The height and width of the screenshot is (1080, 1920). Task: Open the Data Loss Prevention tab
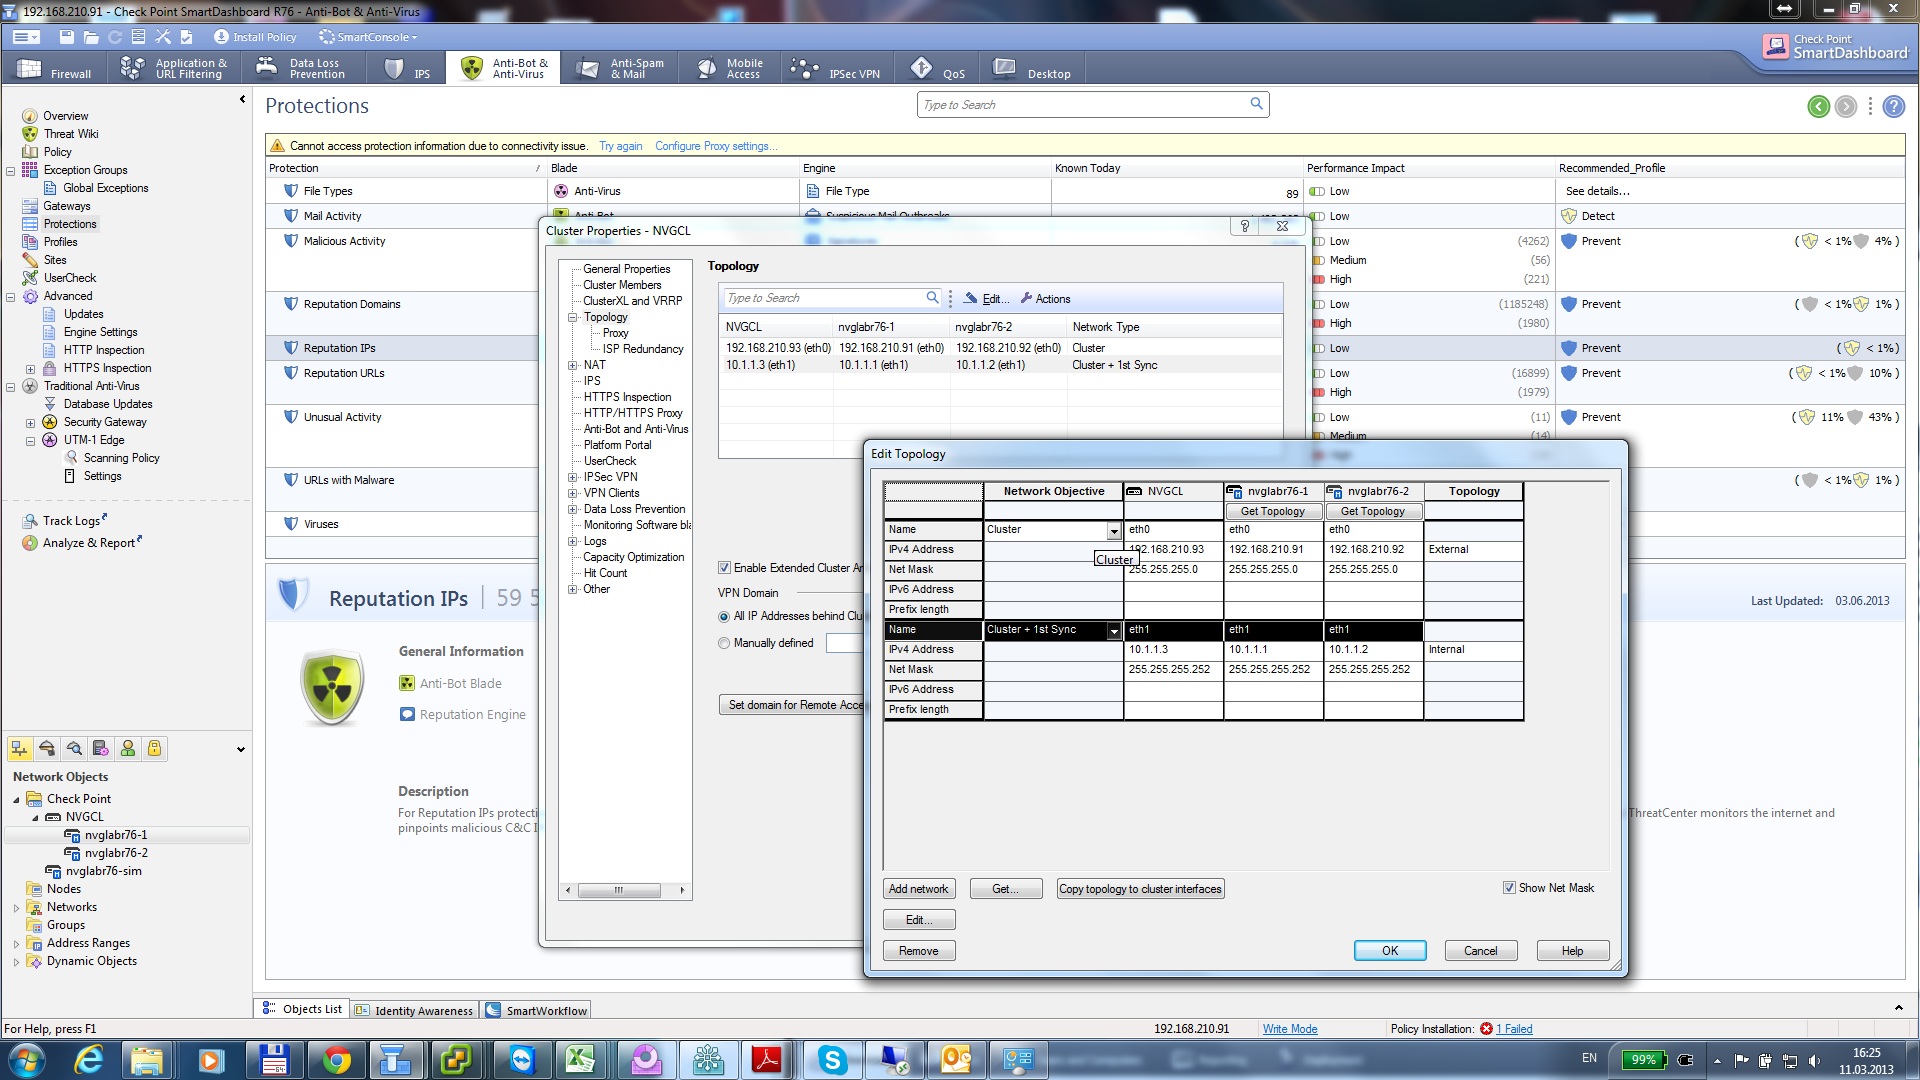(301, 68)
